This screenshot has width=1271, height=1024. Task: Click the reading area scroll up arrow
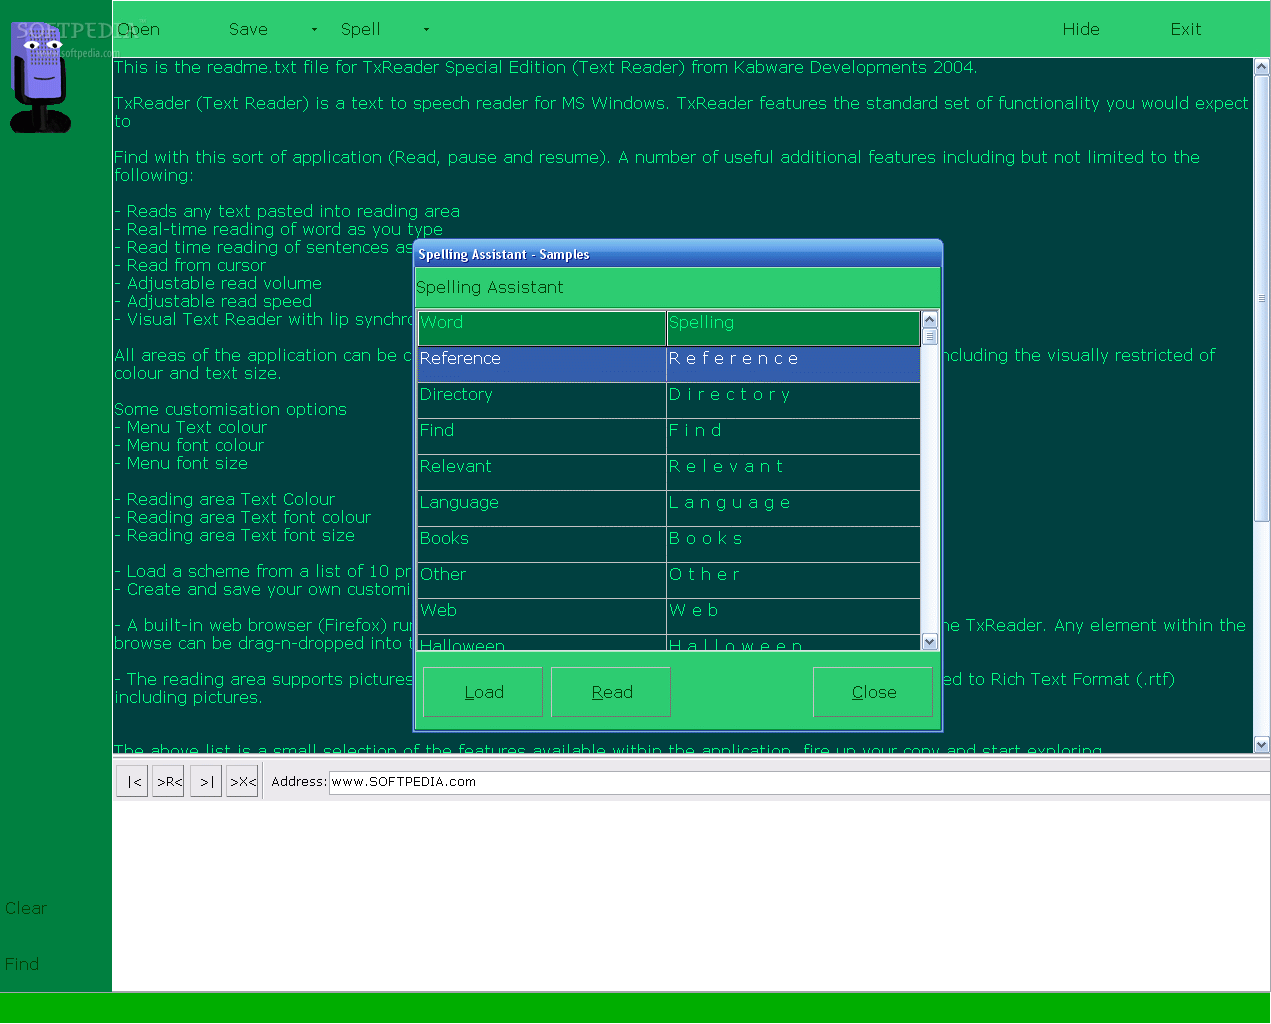point(1262,67)
